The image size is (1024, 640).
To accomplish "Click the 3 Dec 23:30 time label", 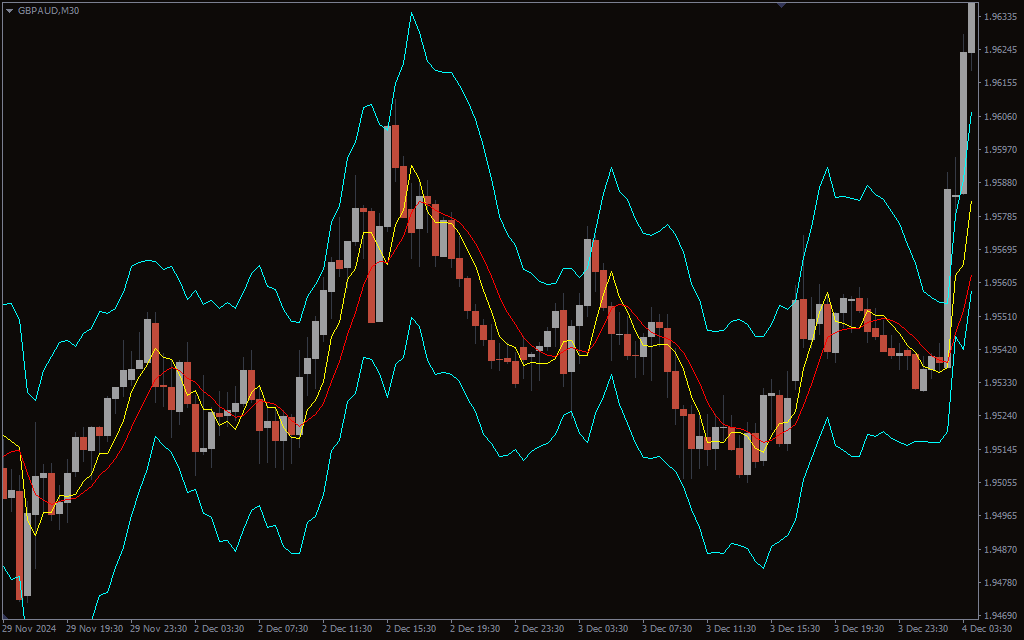I will pos(923,629).
